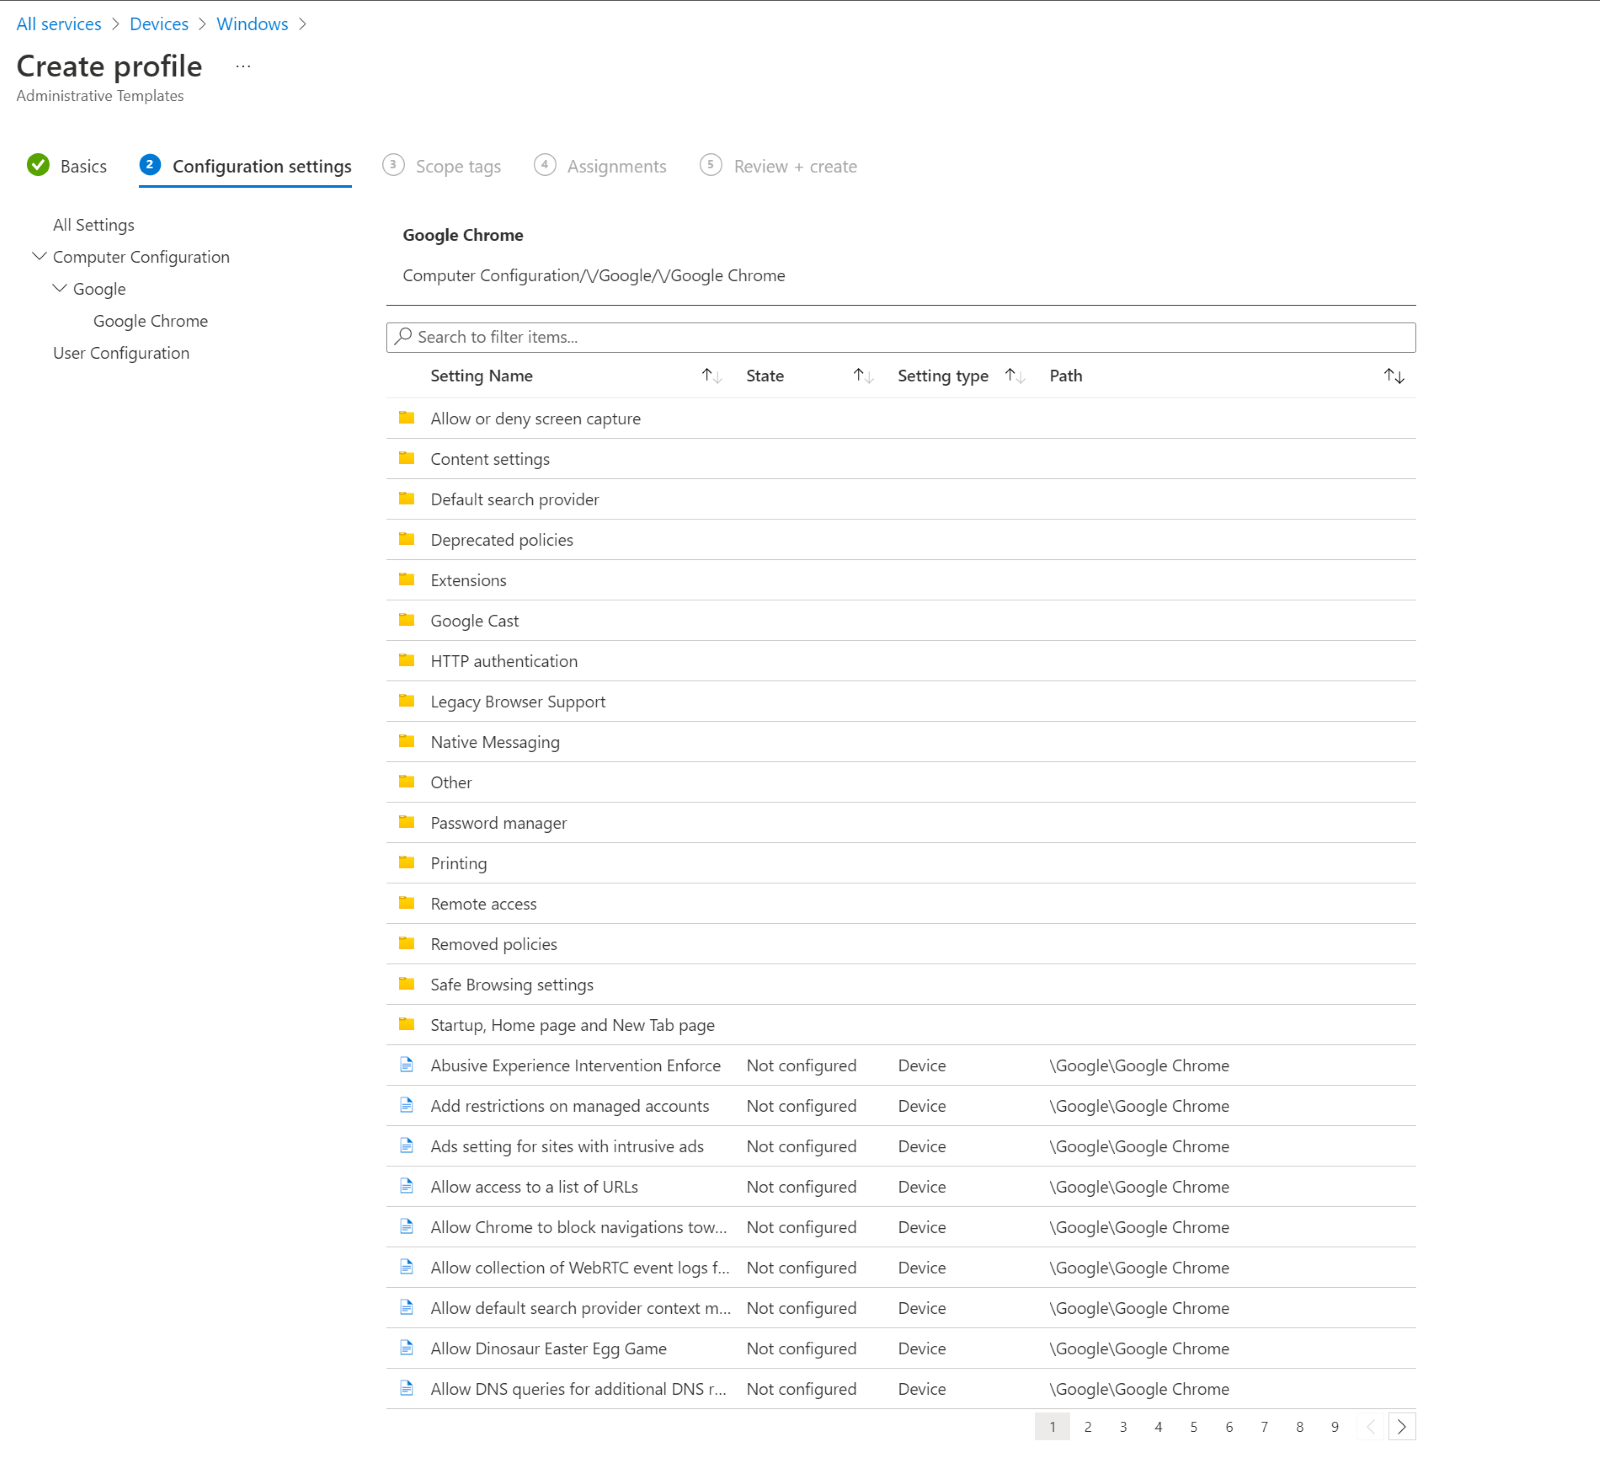This screenshot has height=1464, width=1600.
Task: Collapse the Computer Configuration tree node
Action: (40, 257)
